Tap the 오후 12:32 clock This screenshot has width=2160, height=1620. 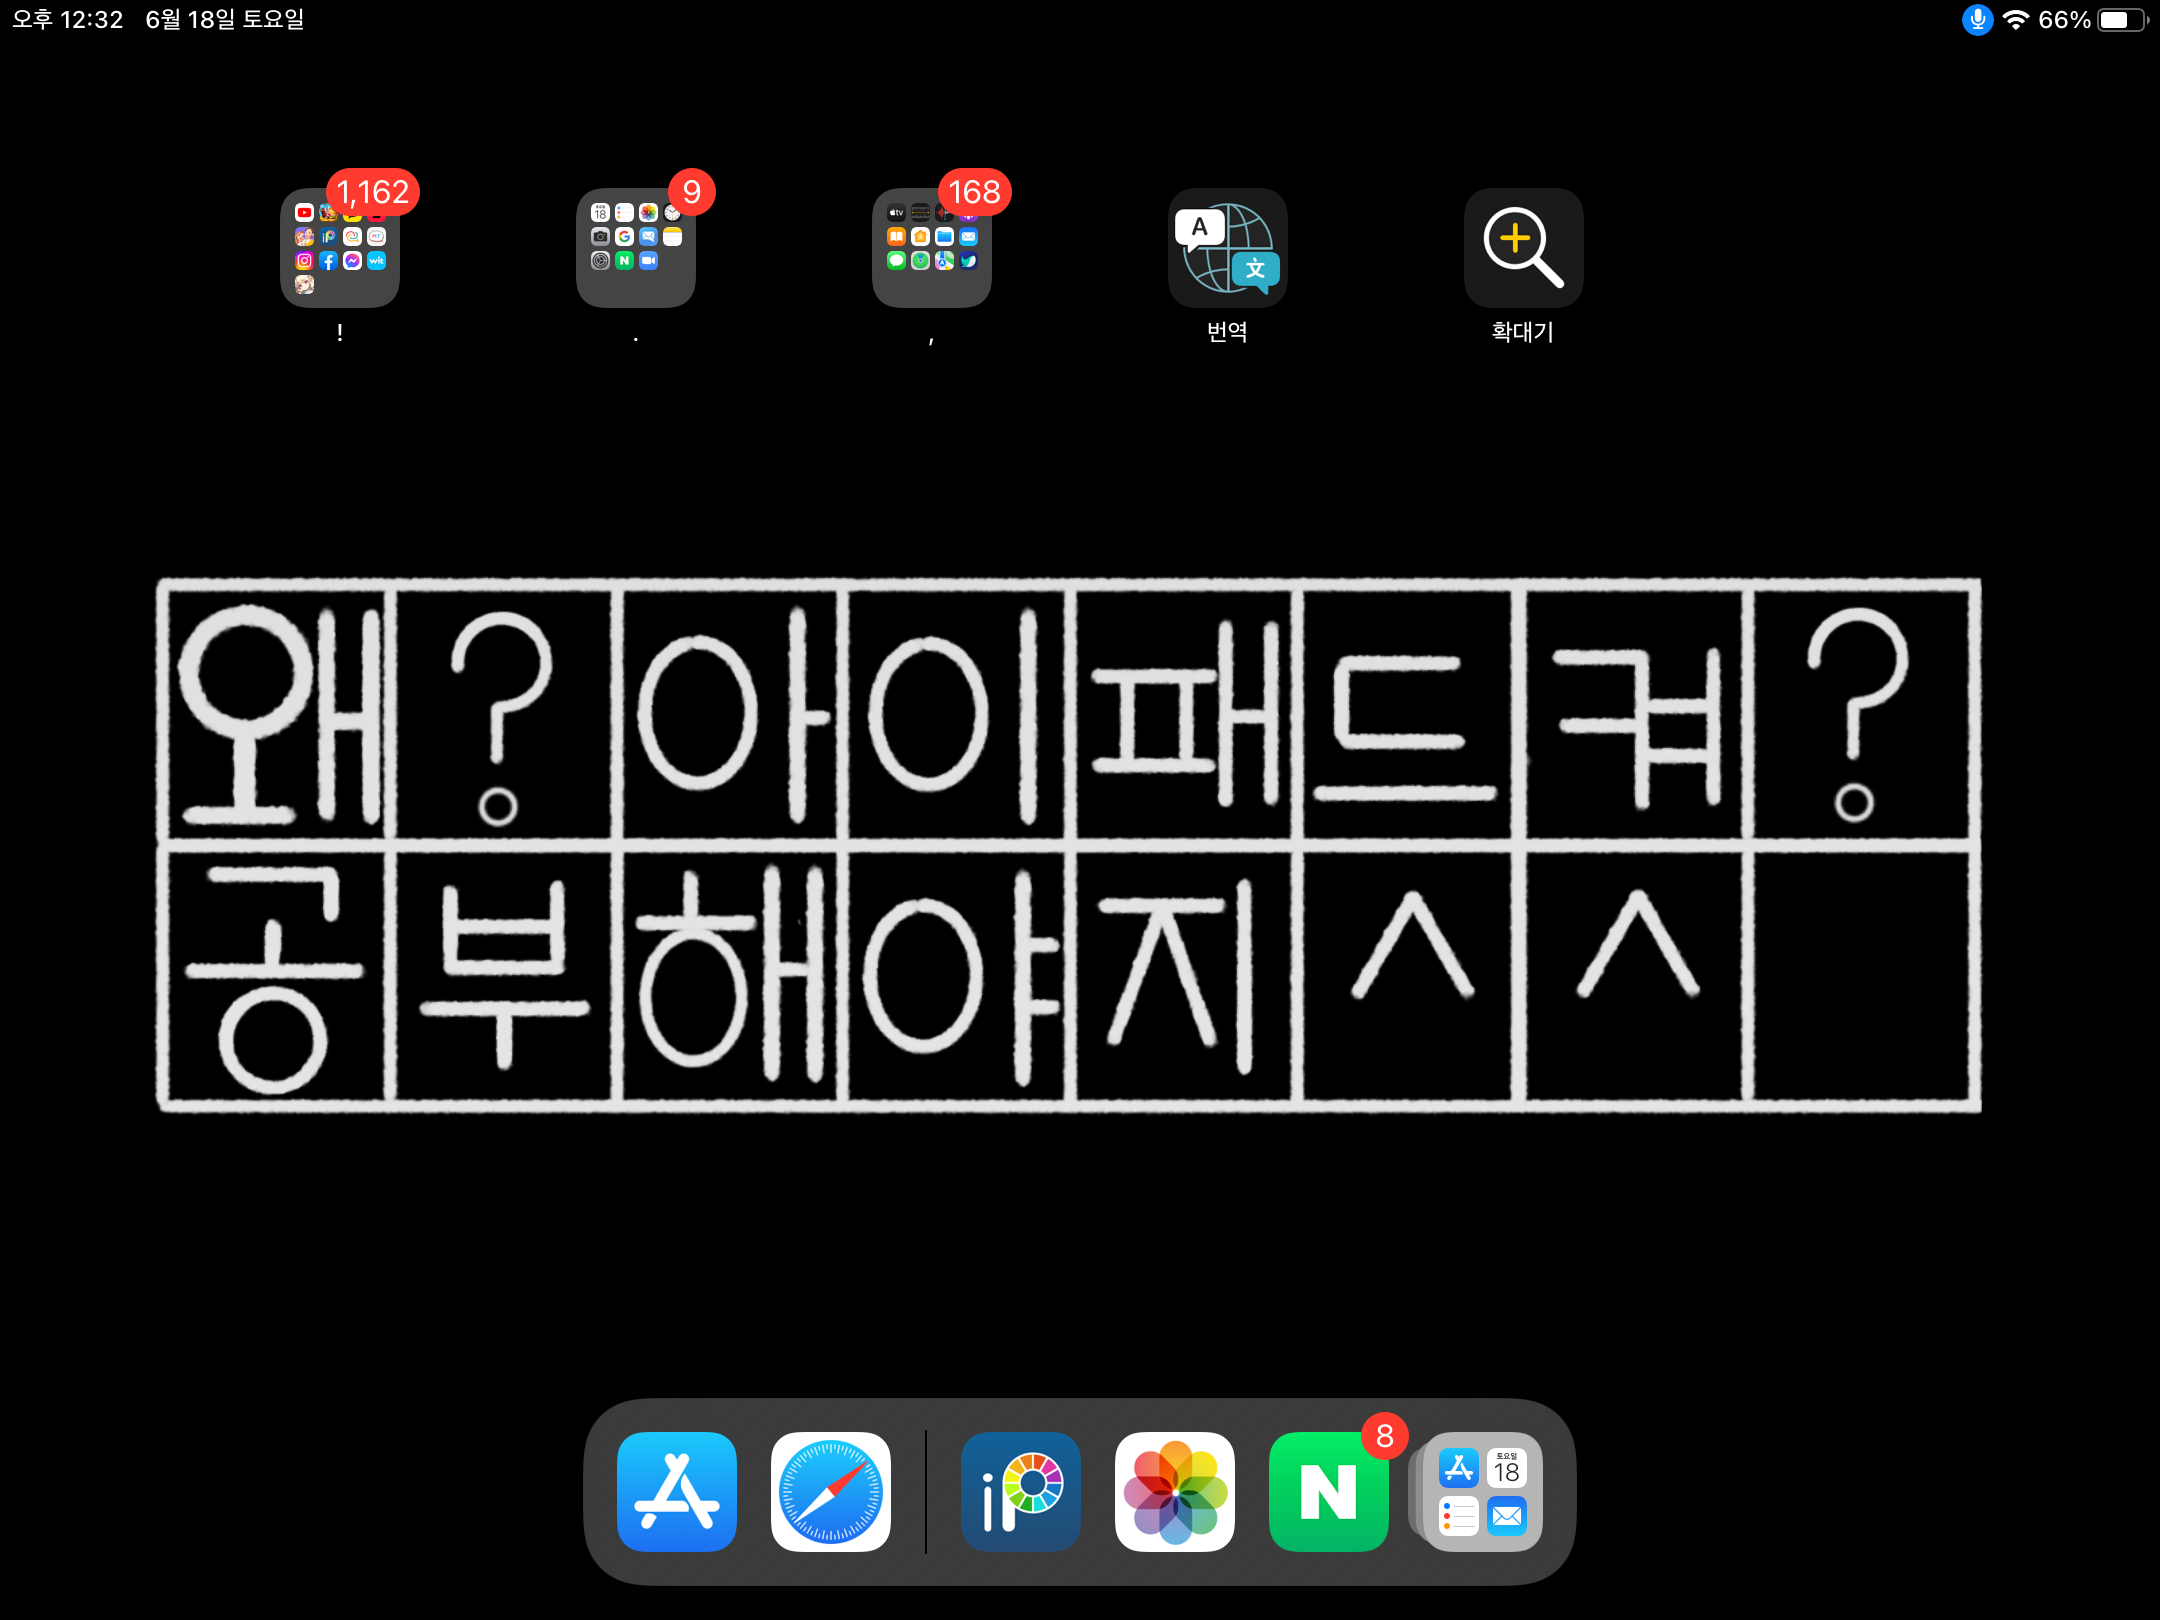pos(67,20)
